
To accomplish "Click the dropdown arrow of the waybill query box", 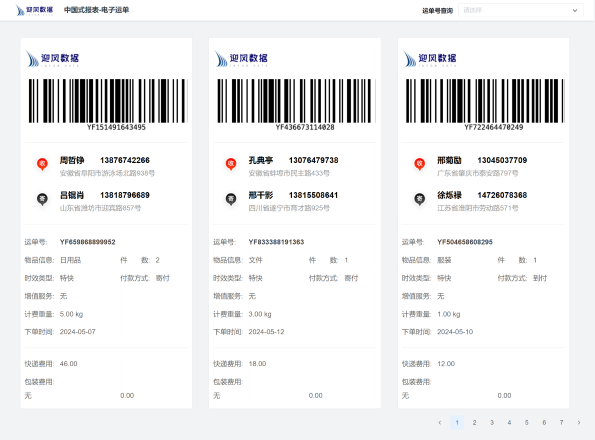I will pos(575,11).
